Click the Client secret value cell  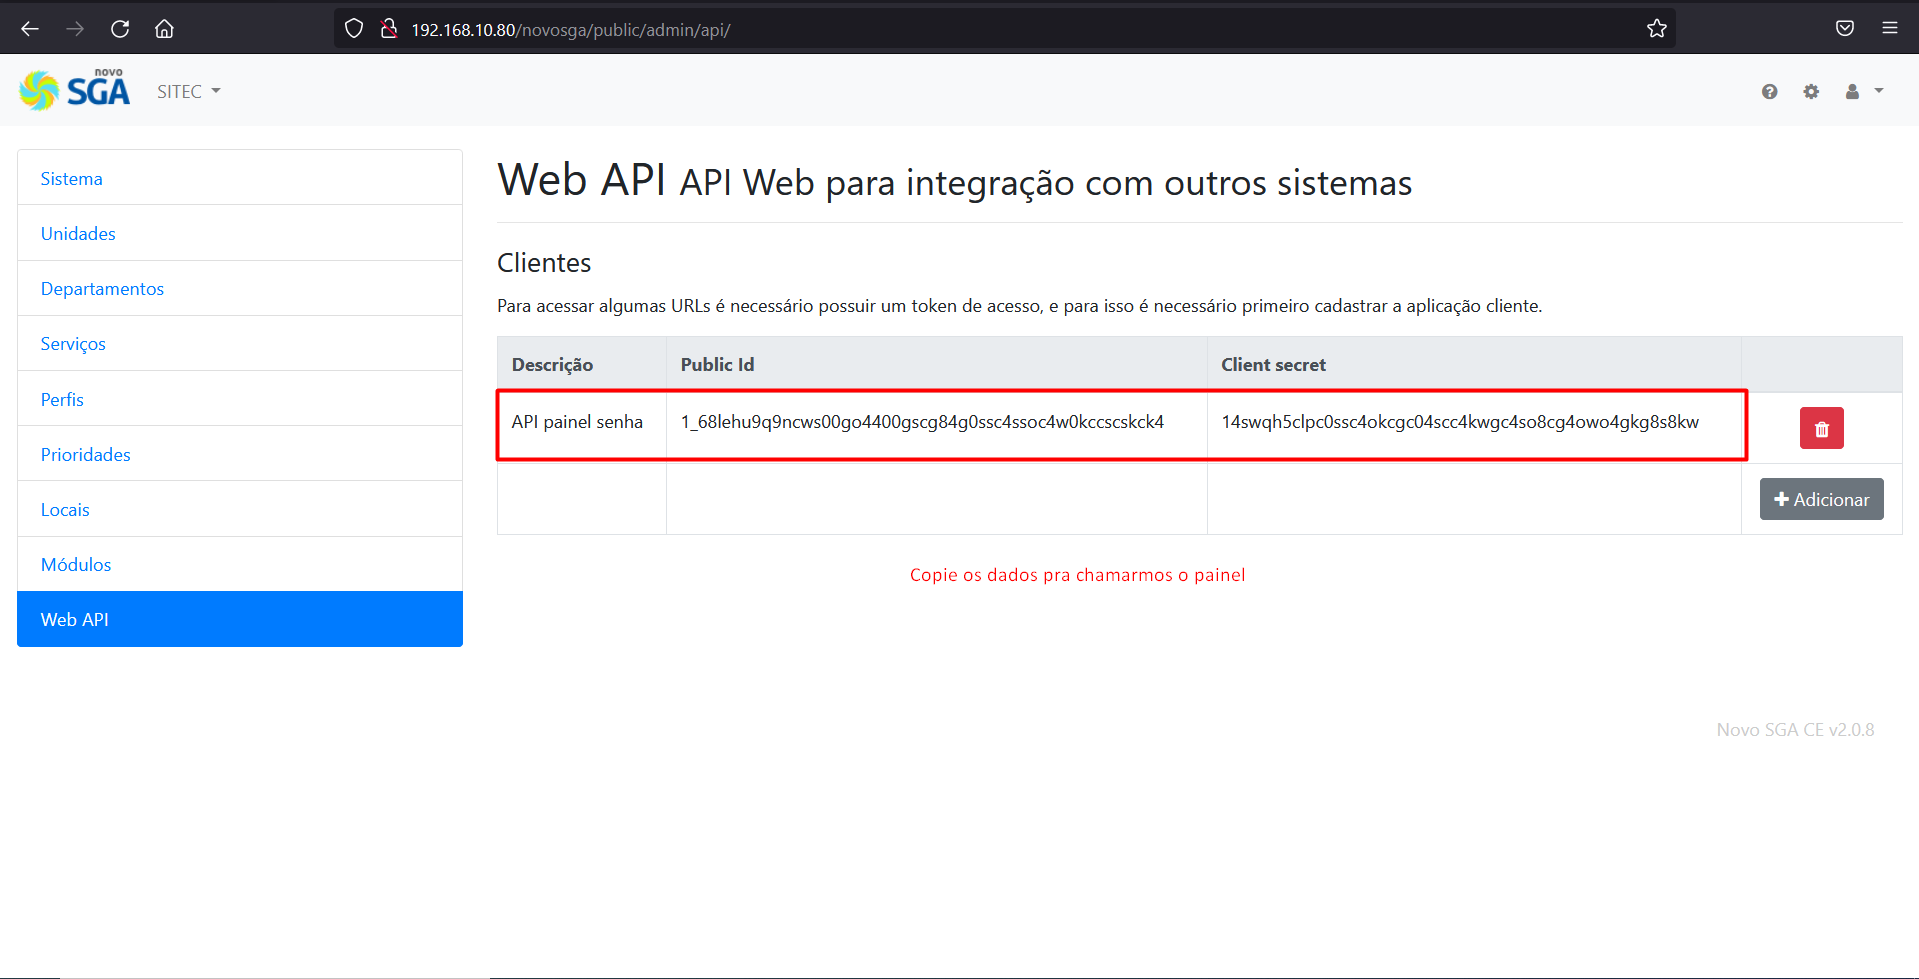(1459, 422)
